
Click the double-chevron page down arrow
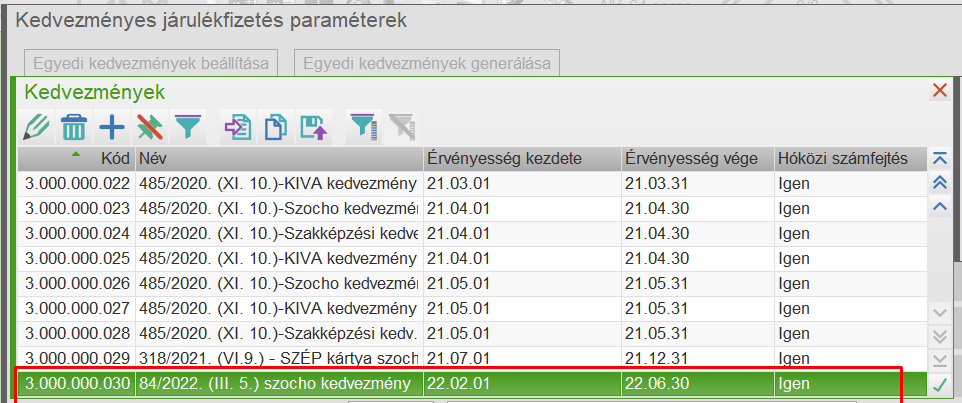click(x=939, y=336)
